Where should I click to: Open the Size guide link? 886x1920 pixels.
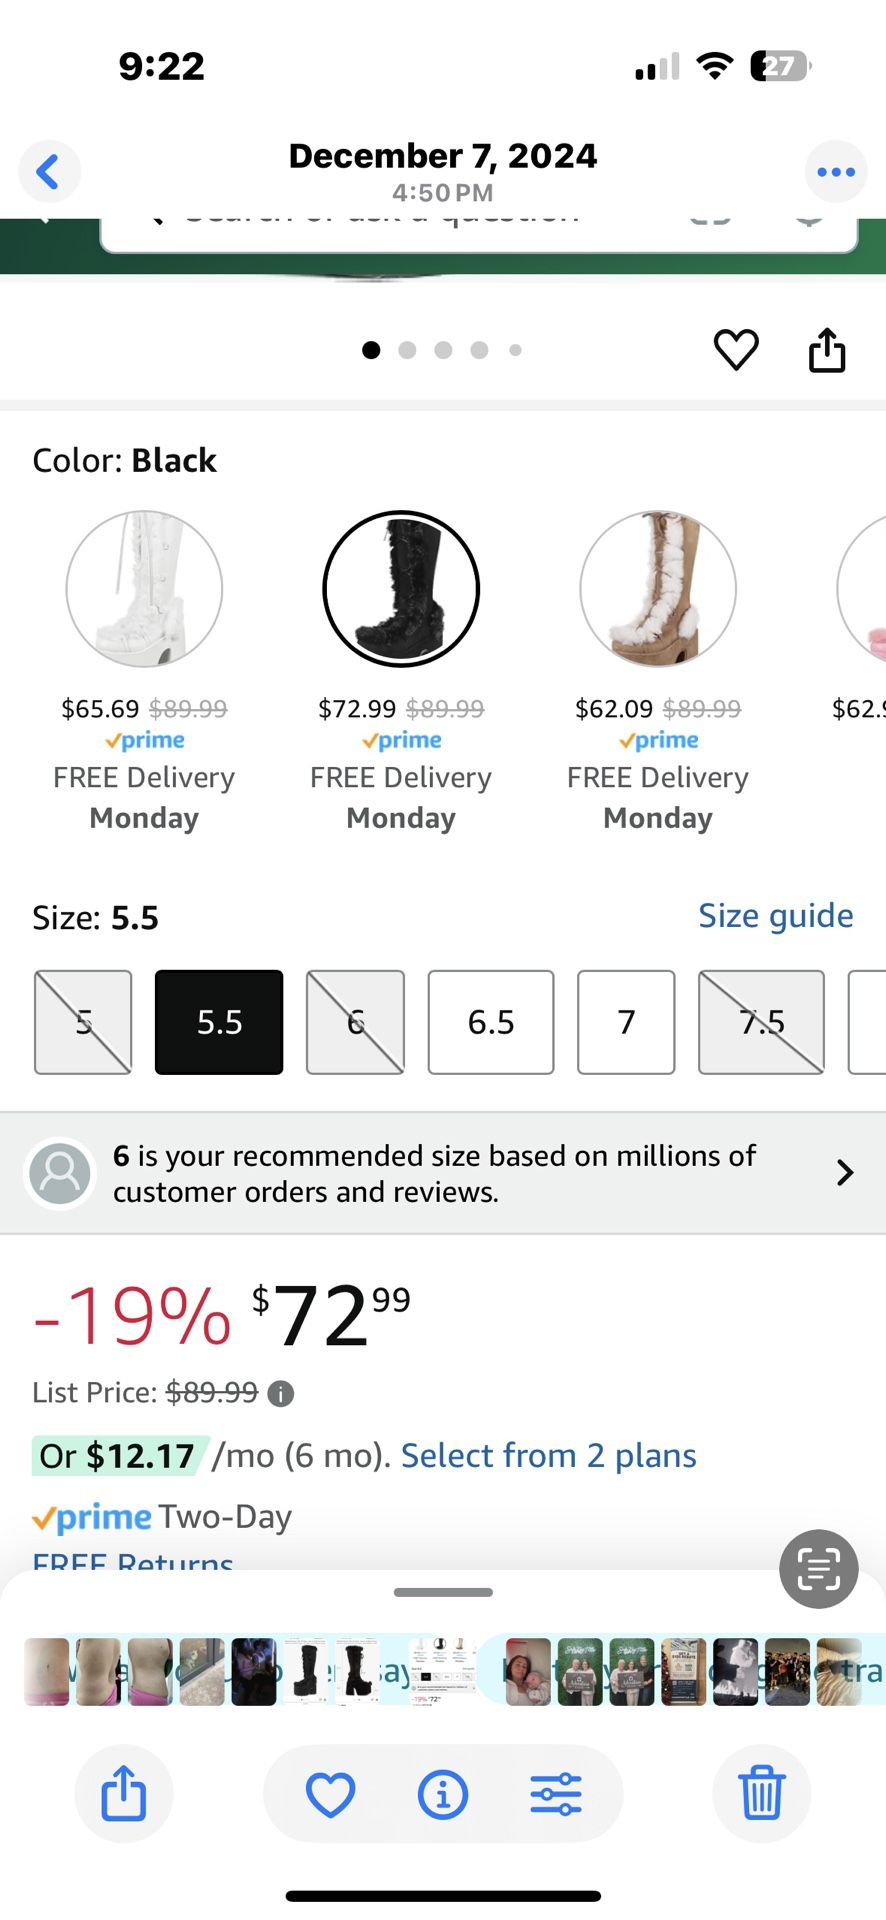point(775,916)
